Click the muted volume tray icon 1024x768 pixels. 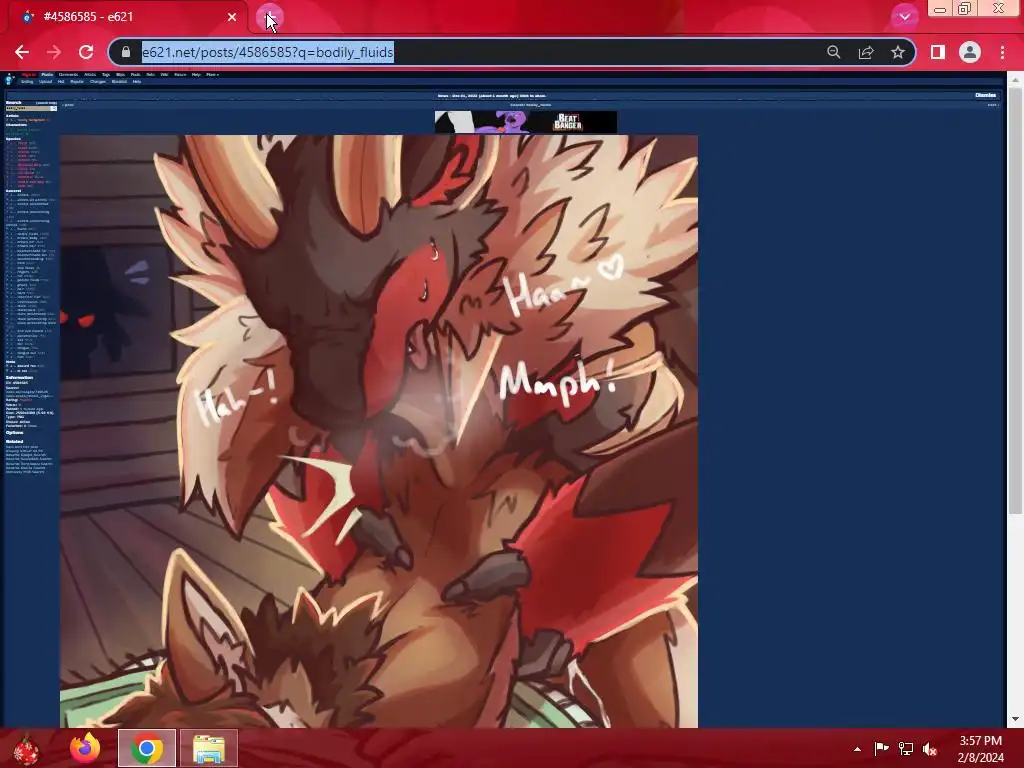click(x=930, y=749)
